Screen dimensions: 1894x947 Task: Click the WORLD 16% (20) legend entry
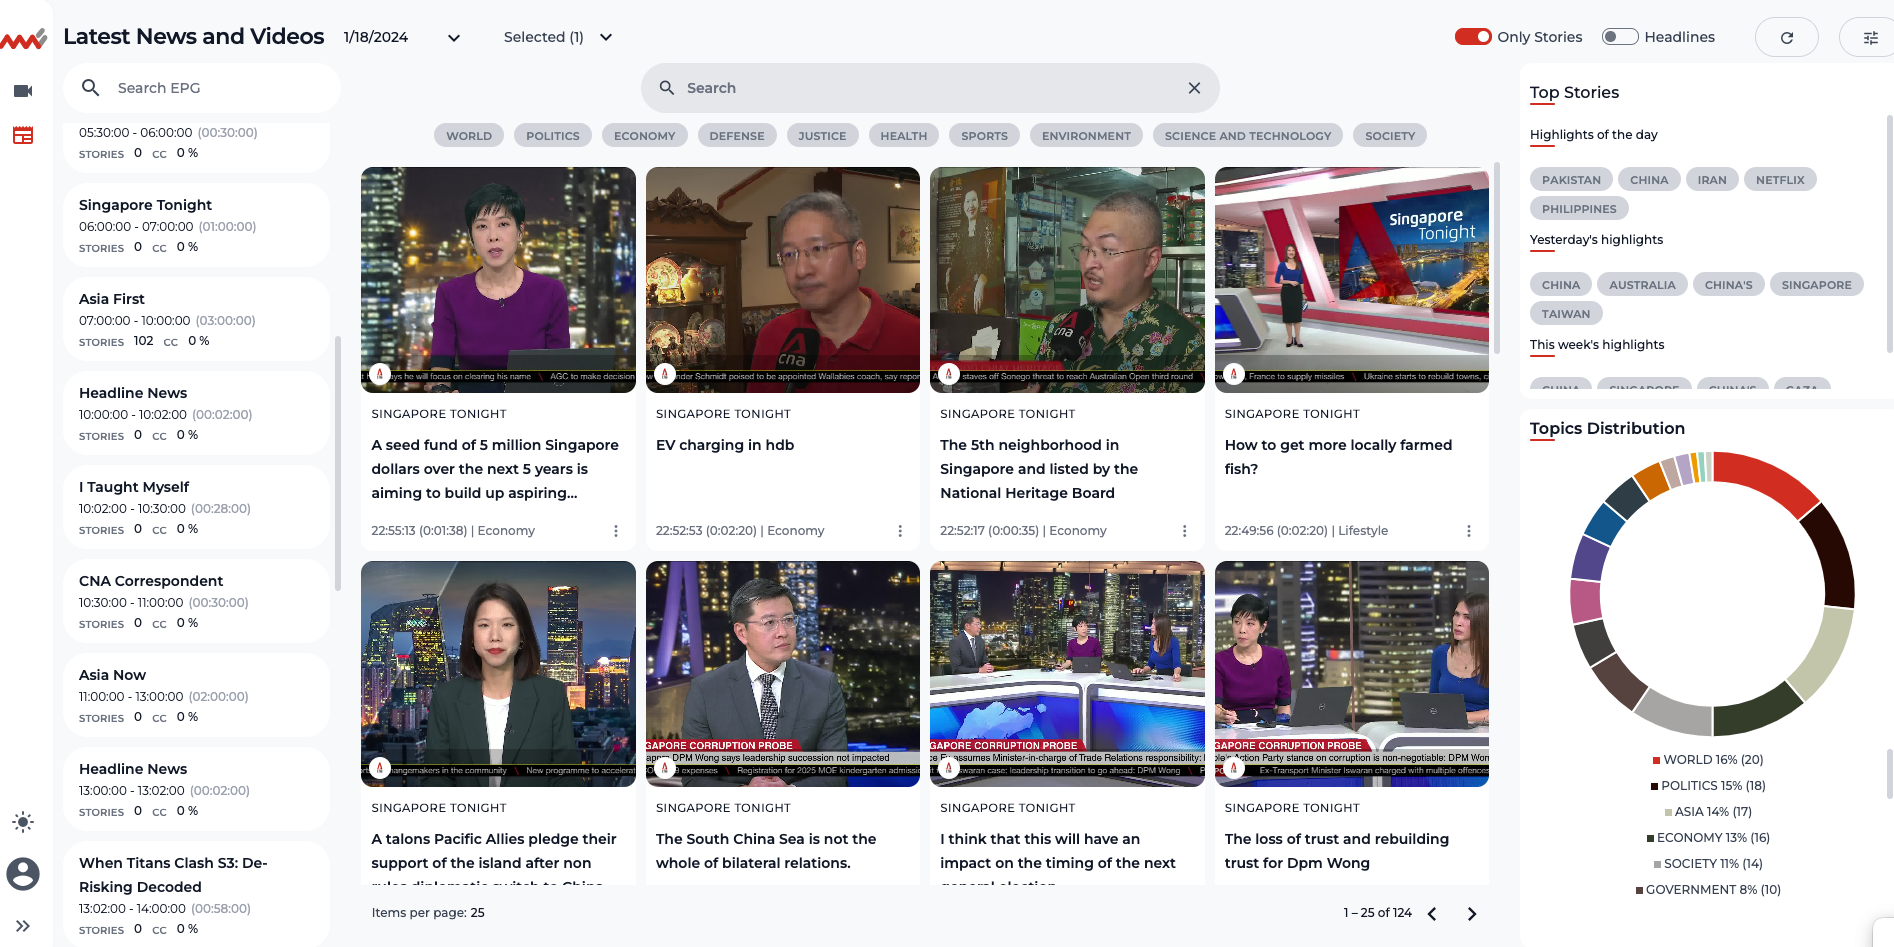coord(1708,760)
